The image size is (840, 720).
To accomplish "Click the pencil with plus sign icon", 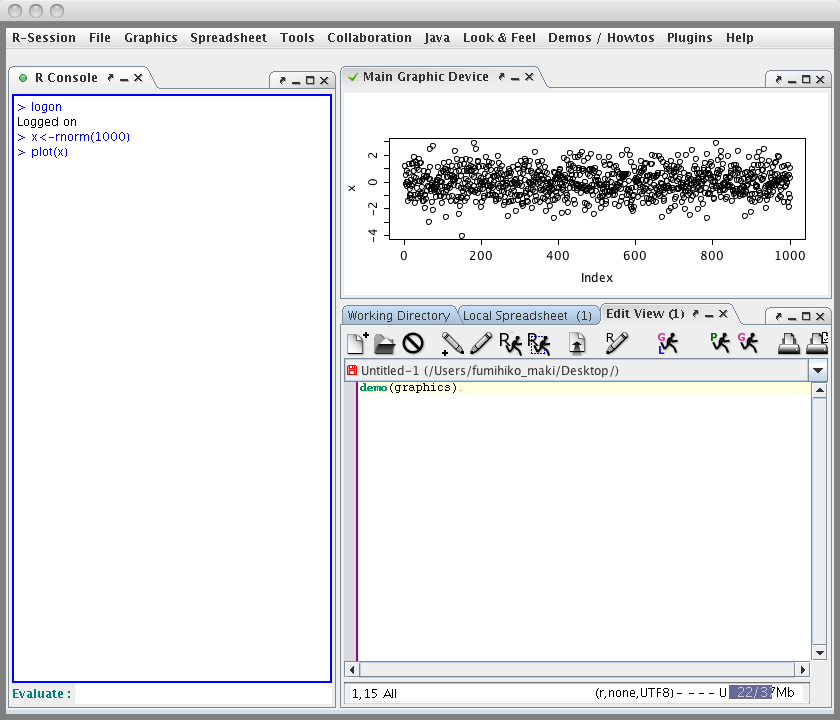I will (452, 344).
